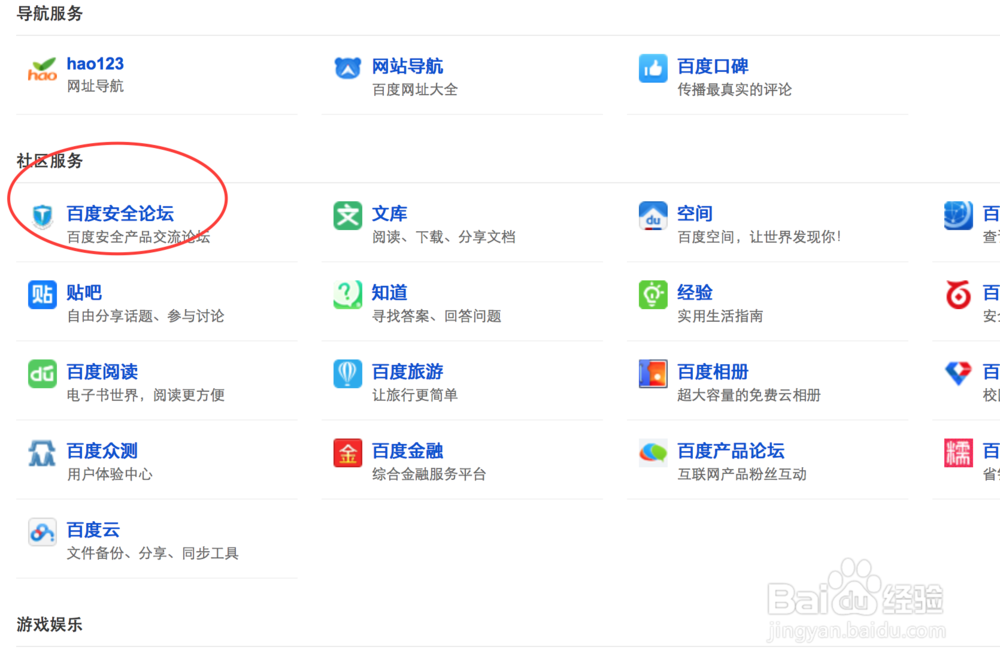Open the 百度口碑 link
The height and width of the screenshot is (665, 1000).
(712, 66)
